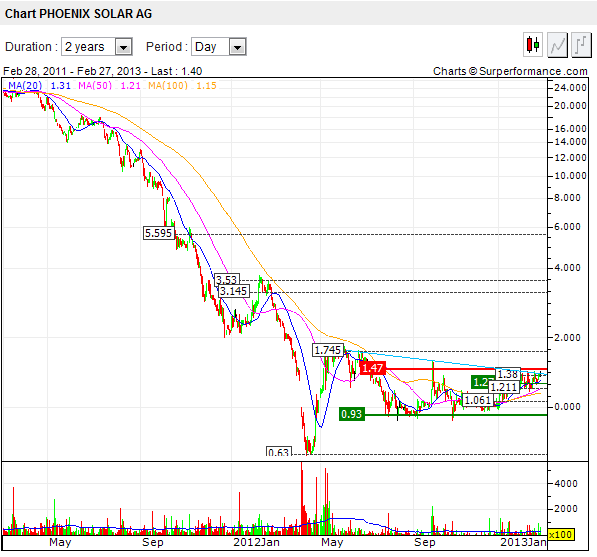Click the MA(20) legend label

tap(25, 85)
